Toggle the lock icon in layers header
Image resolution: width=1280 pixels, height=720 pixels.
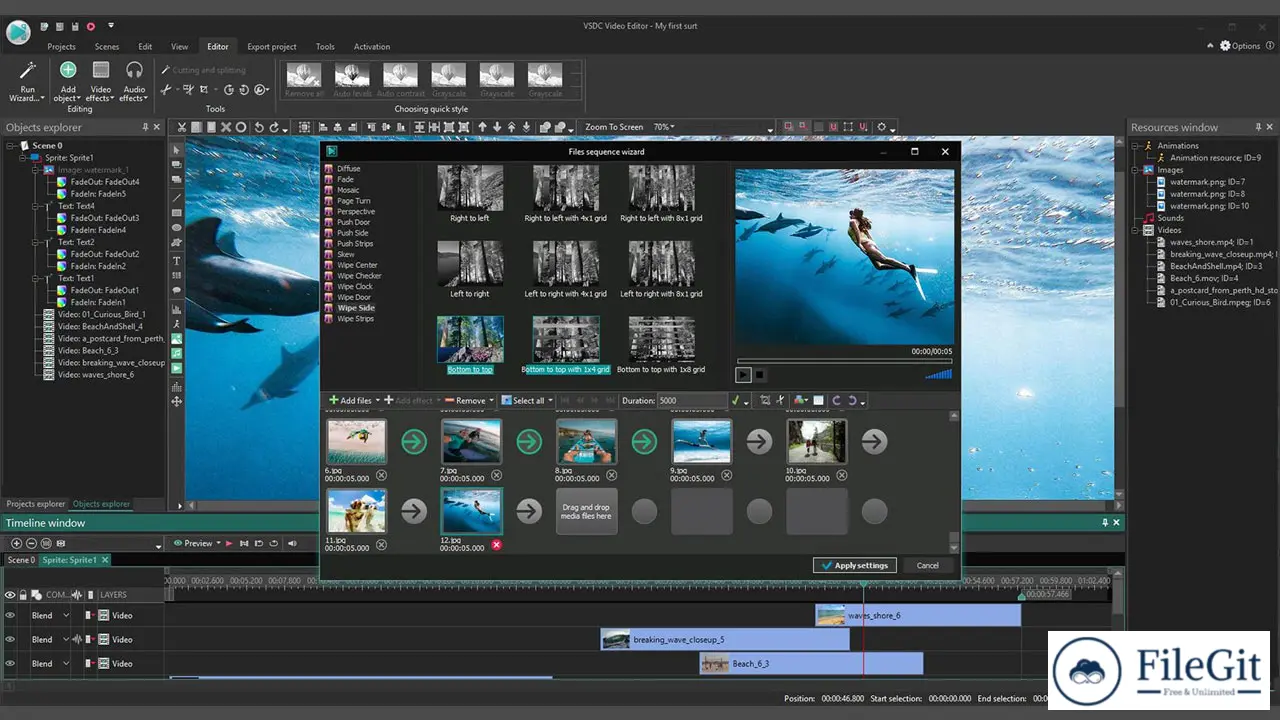click(23, 594)
